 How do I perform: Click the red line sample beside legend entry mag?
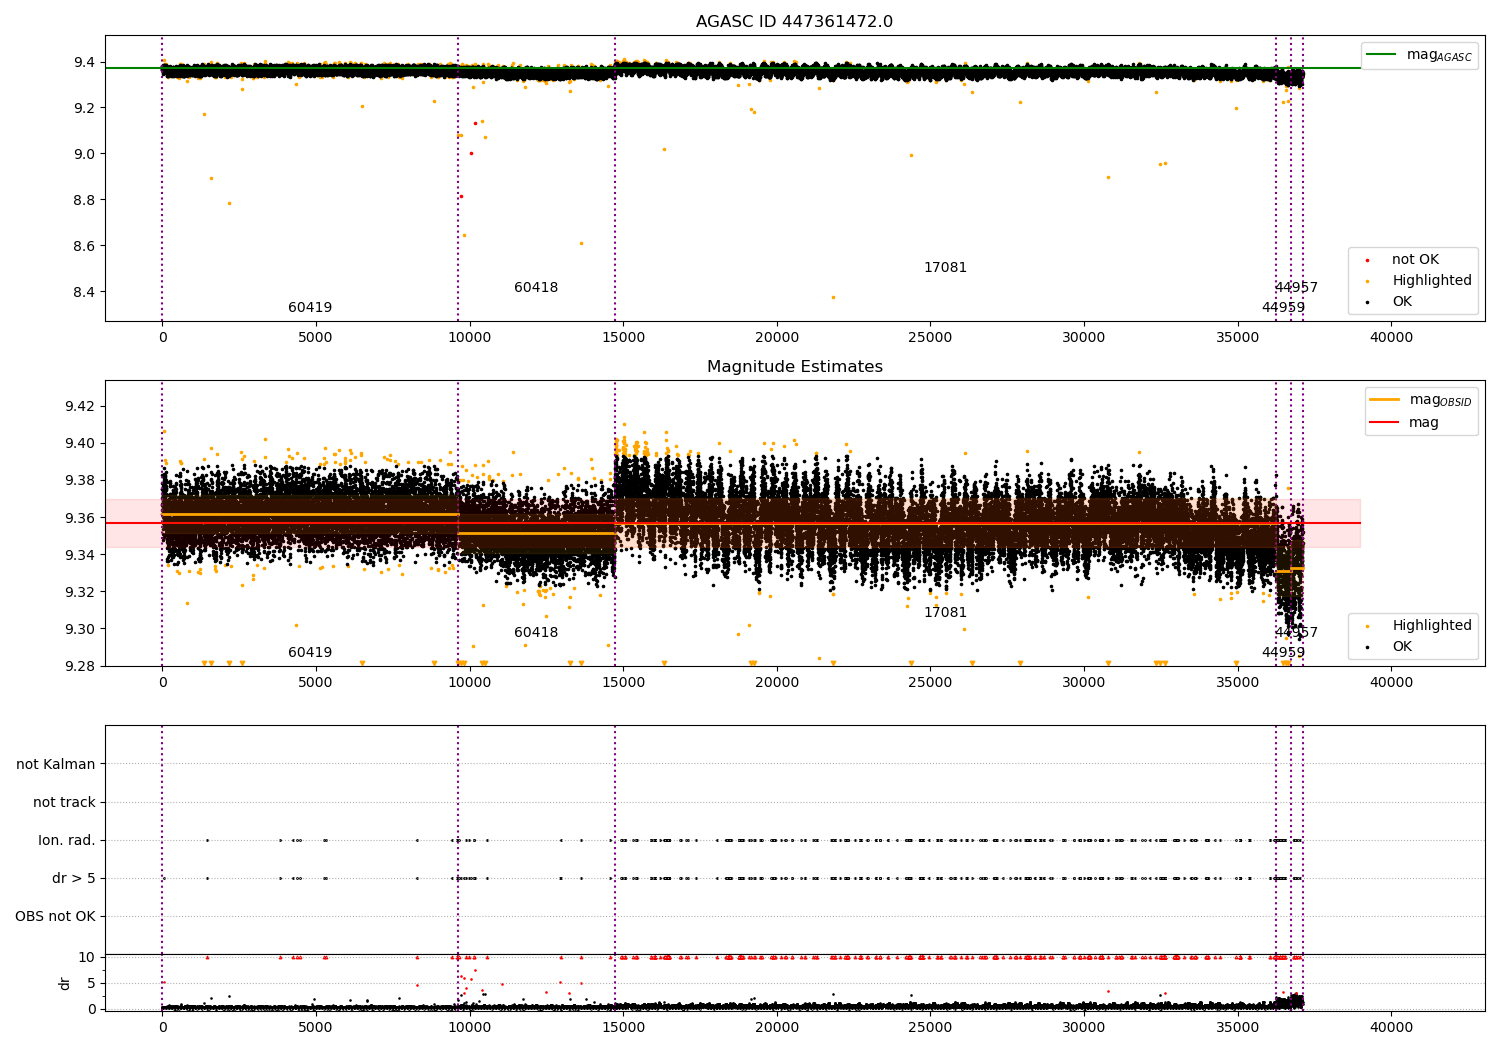click(x=1385, y=423)
